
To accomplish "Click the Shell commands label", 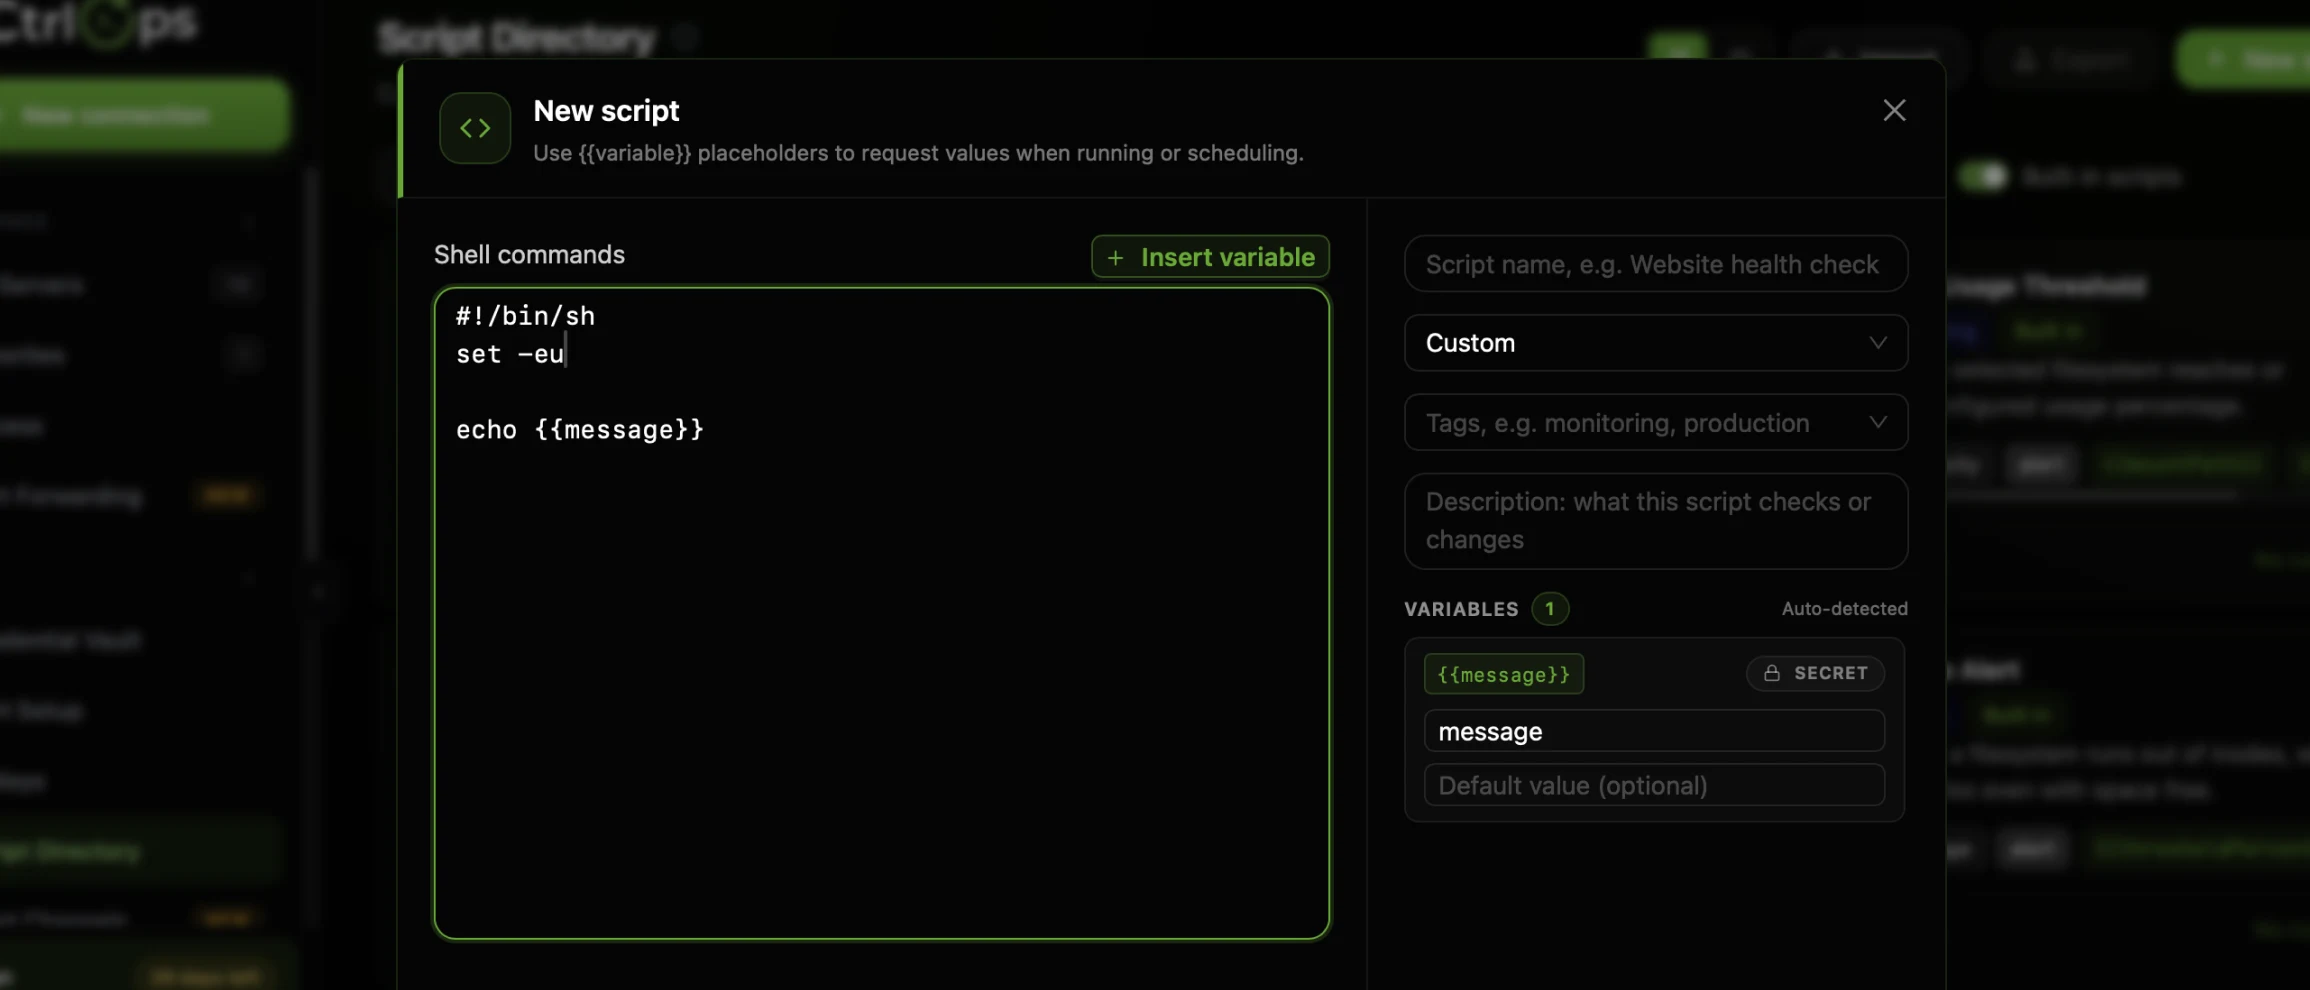I will point(529,255).
